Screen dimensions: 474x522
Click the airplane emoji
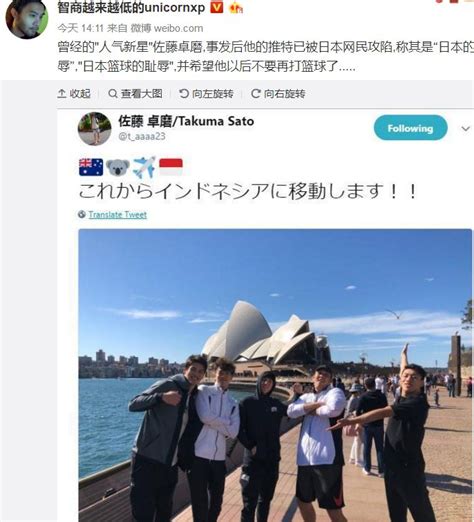tap(144, 167)
